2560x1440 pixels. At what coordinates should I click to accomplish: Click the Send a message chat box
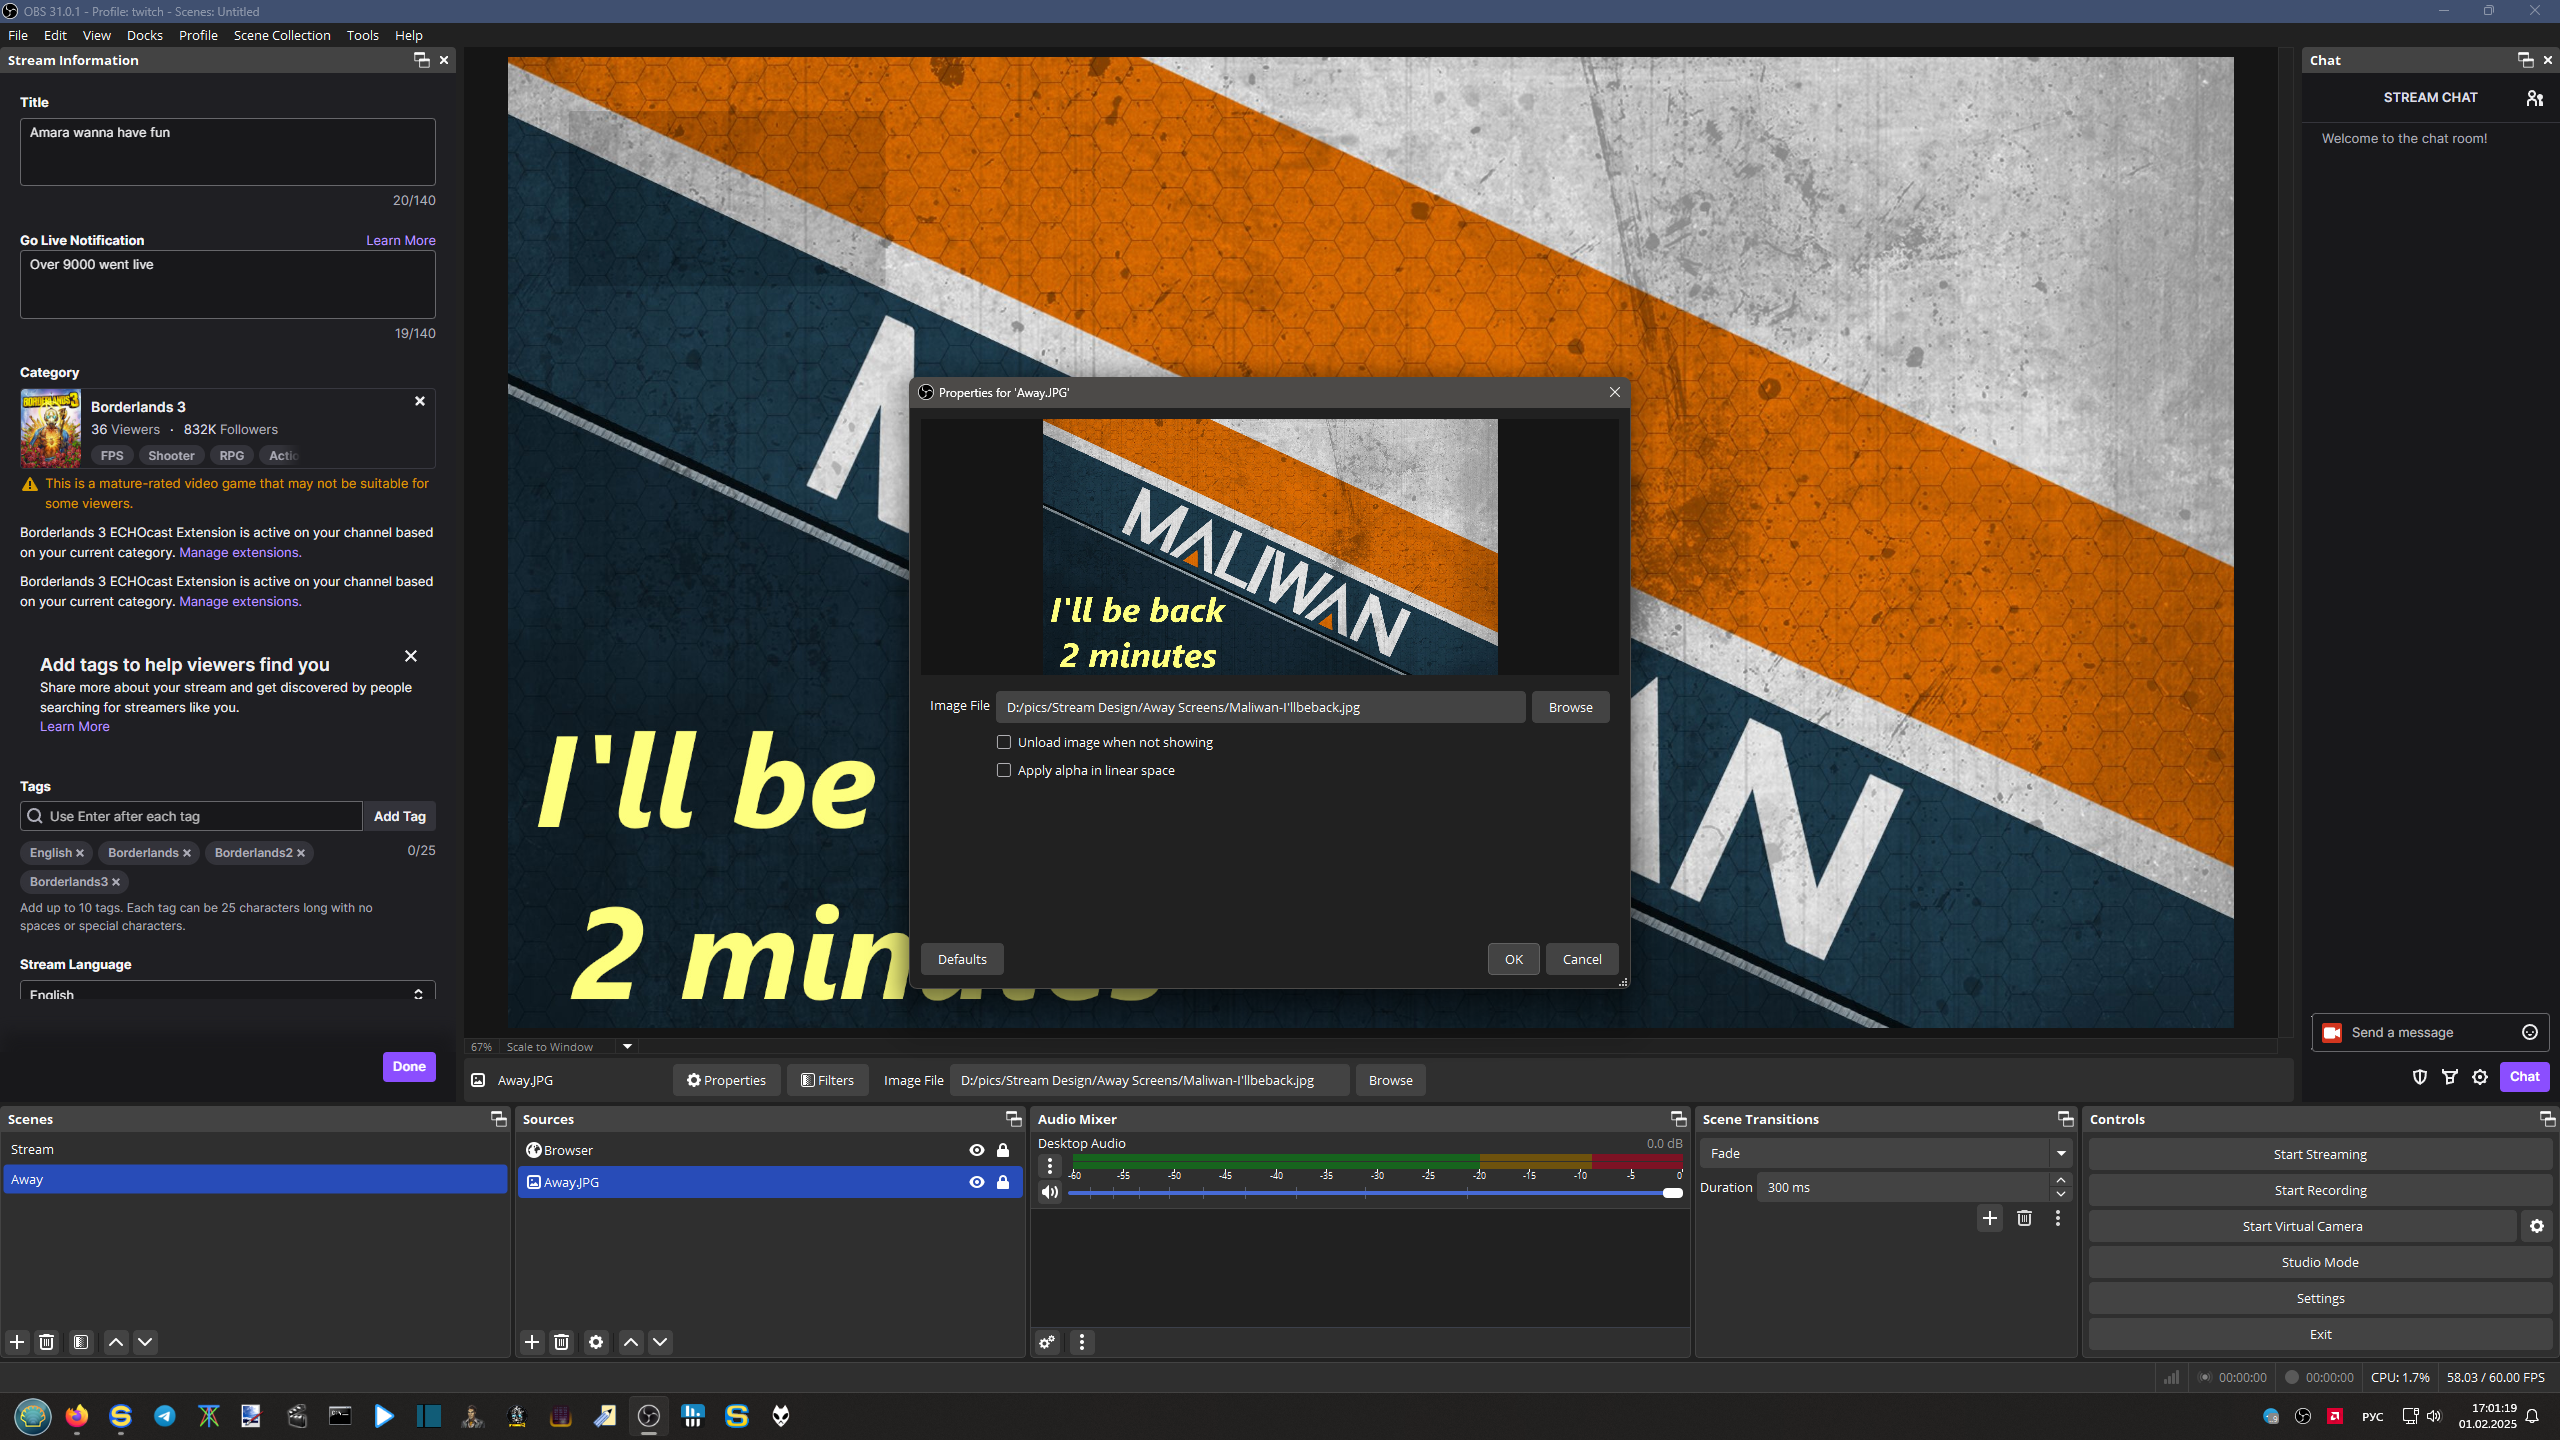pos(2430,1032)
